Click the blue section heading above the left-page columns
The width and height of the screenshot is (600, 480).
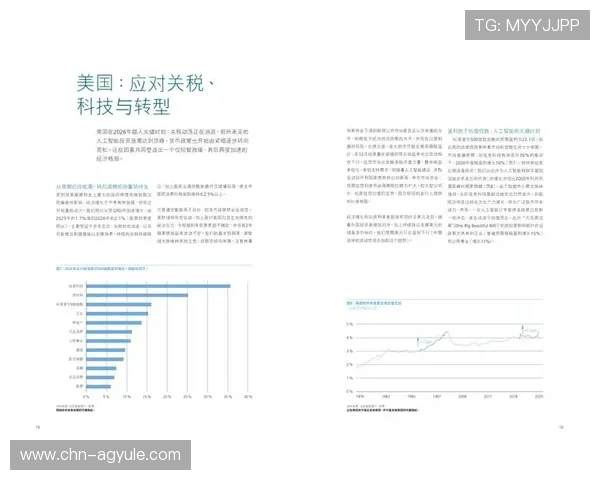pos(102,186)
